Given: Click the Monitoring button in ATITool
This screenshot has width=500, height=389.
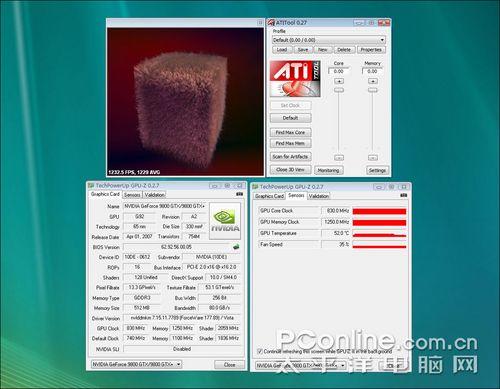Looking at the screenshot, I should tap(328, 170).
